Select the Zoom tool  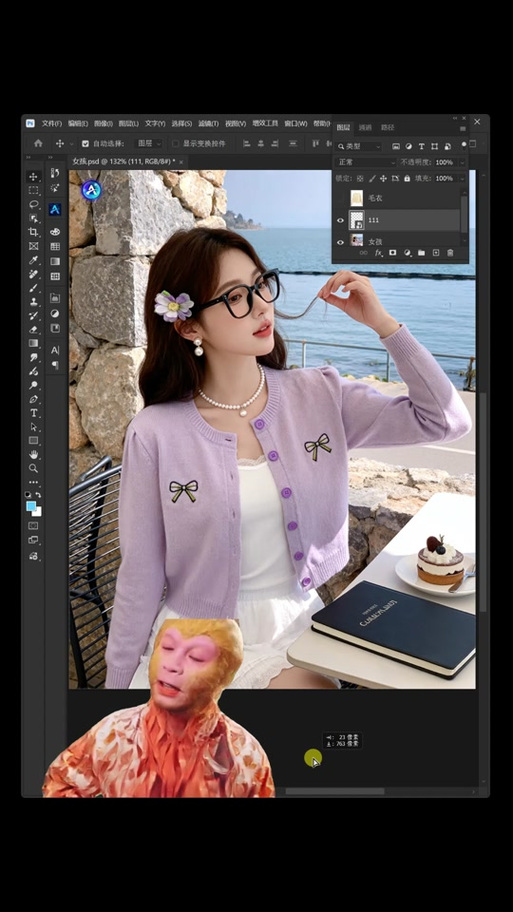[x=34, y=468]
